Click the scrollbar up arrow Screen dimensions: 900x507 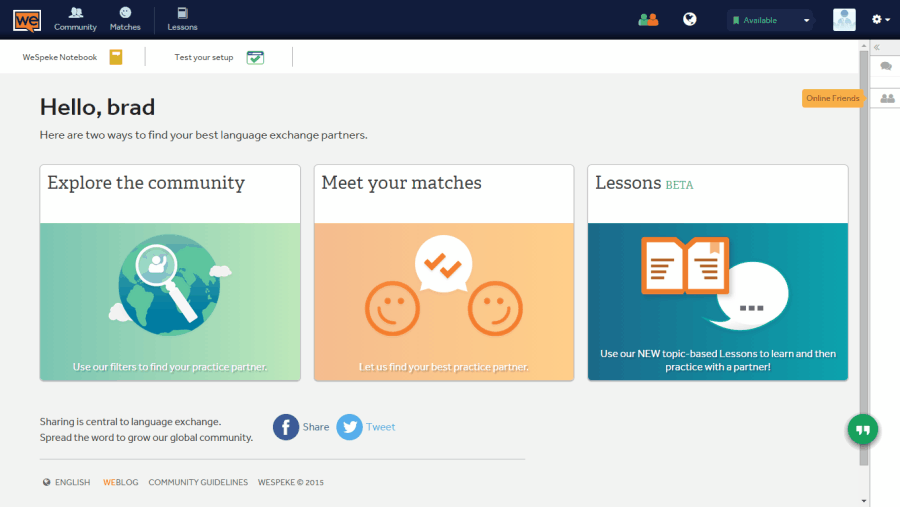(863, 45)
